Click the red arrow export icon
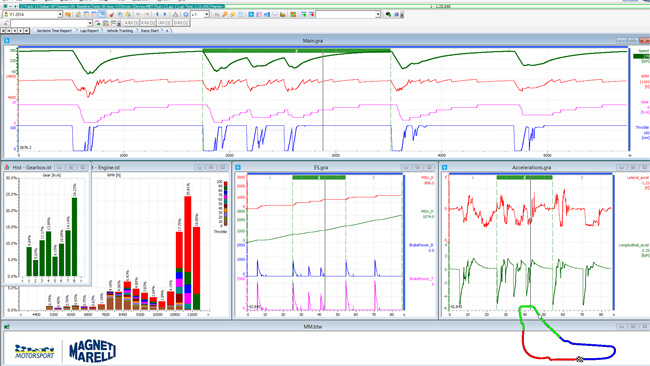Viewport: 650px width, 366px height. [x=311, y=15]
